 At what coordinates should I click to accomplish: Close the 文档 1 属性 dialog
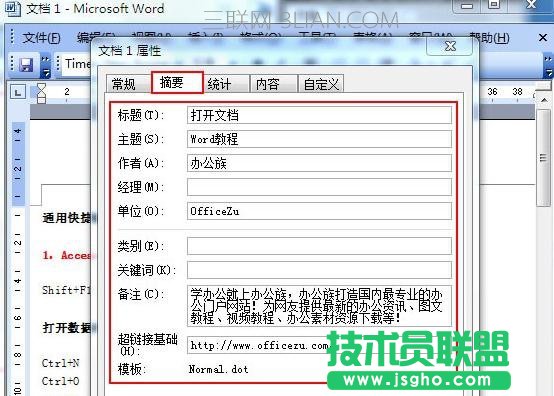[x=449, y=46]
